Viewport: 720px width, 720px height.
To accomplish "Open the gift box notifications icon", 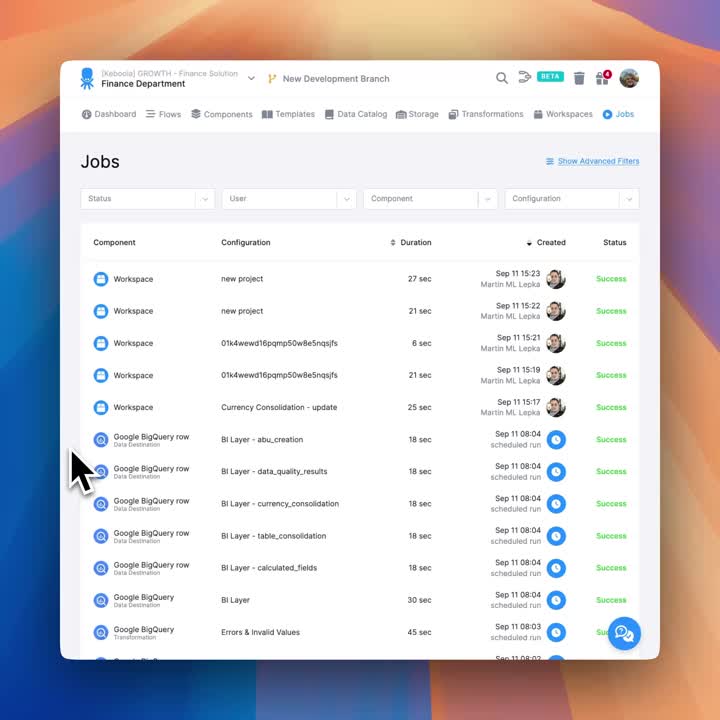I will (603, 78).
